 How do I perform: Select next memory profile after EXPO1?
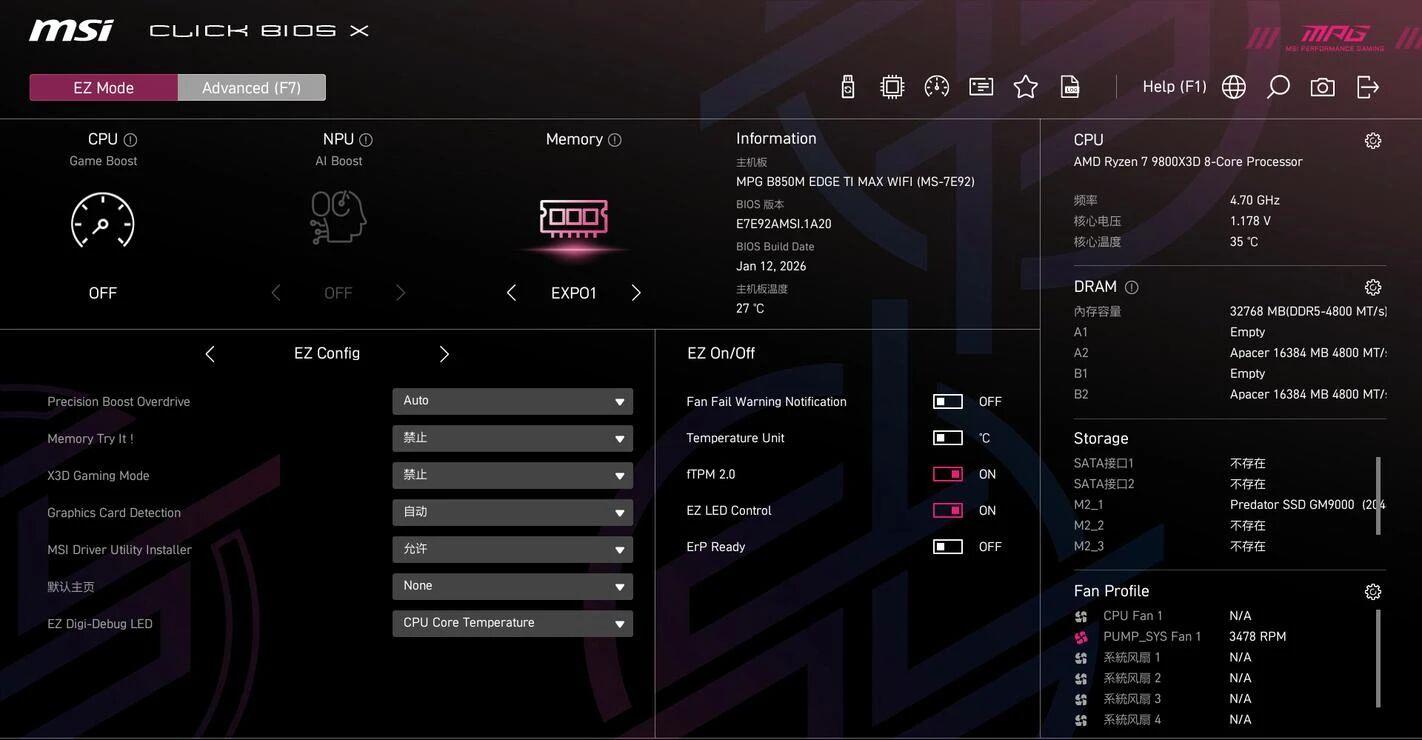pos(636,293)
